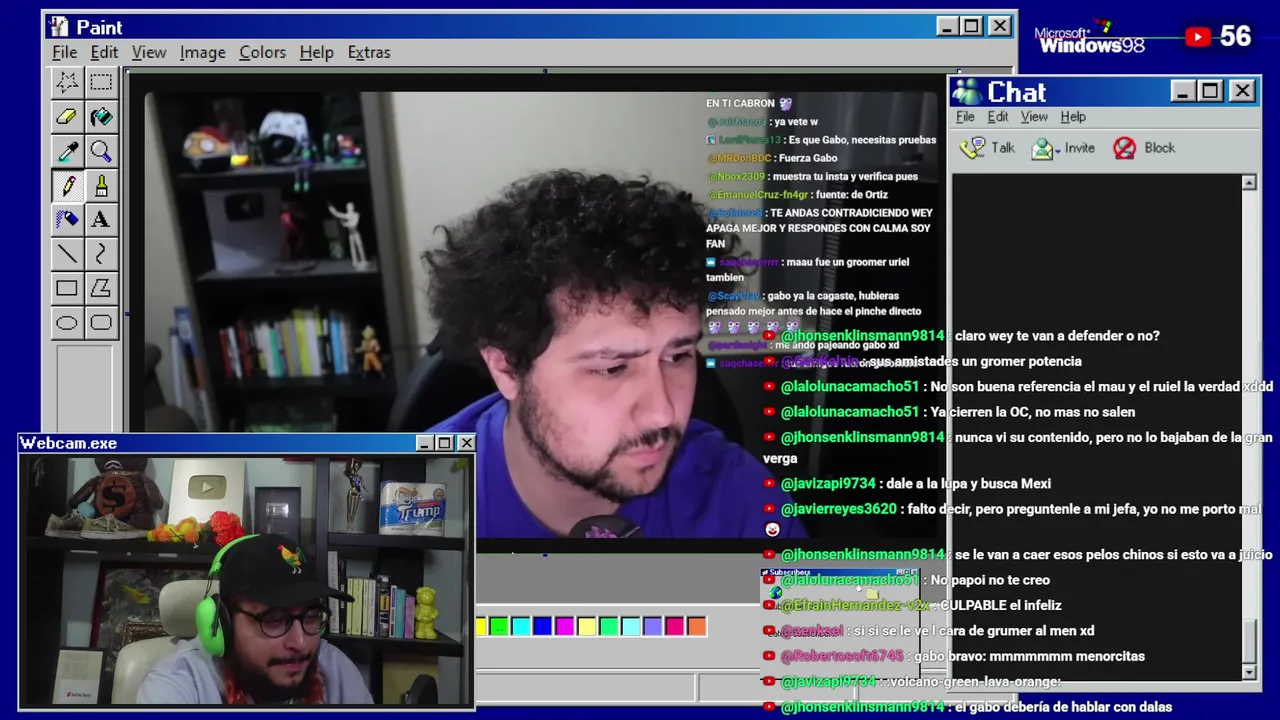Maximize the Paint window
The image size is (1280, 720).
(971, 27)
